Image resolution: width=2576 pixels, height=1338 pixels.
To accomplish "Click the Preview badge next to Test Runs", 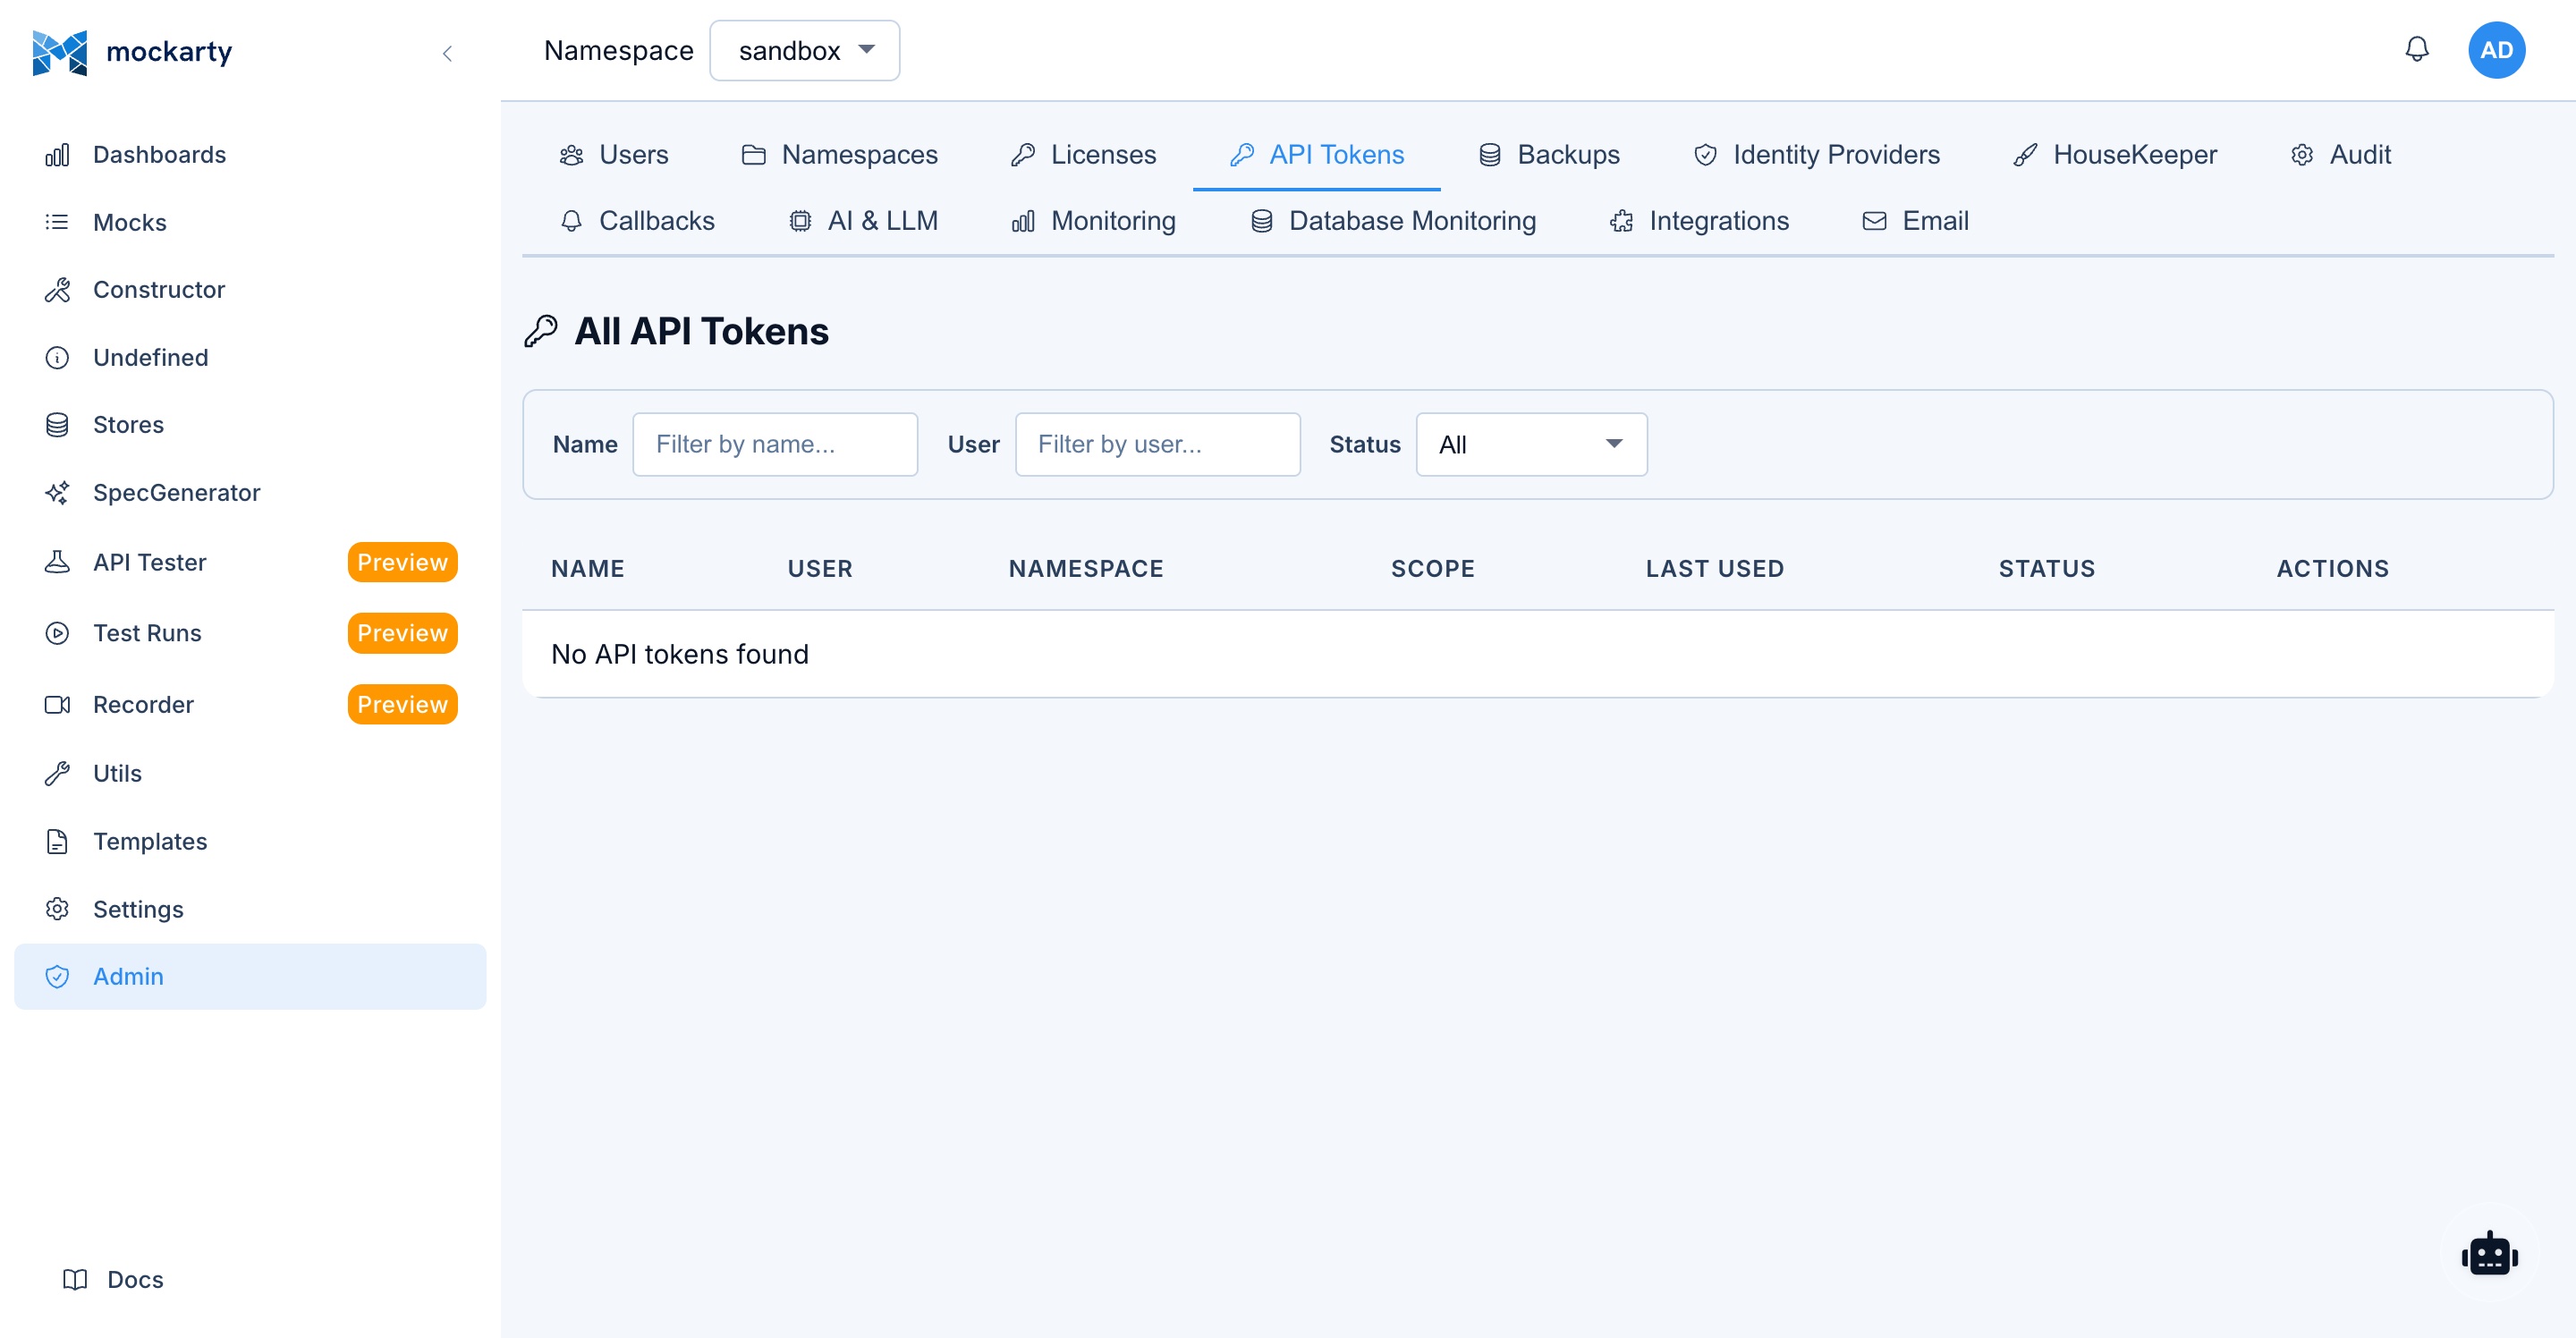I will pyautogui.click(x=402, y=633).
